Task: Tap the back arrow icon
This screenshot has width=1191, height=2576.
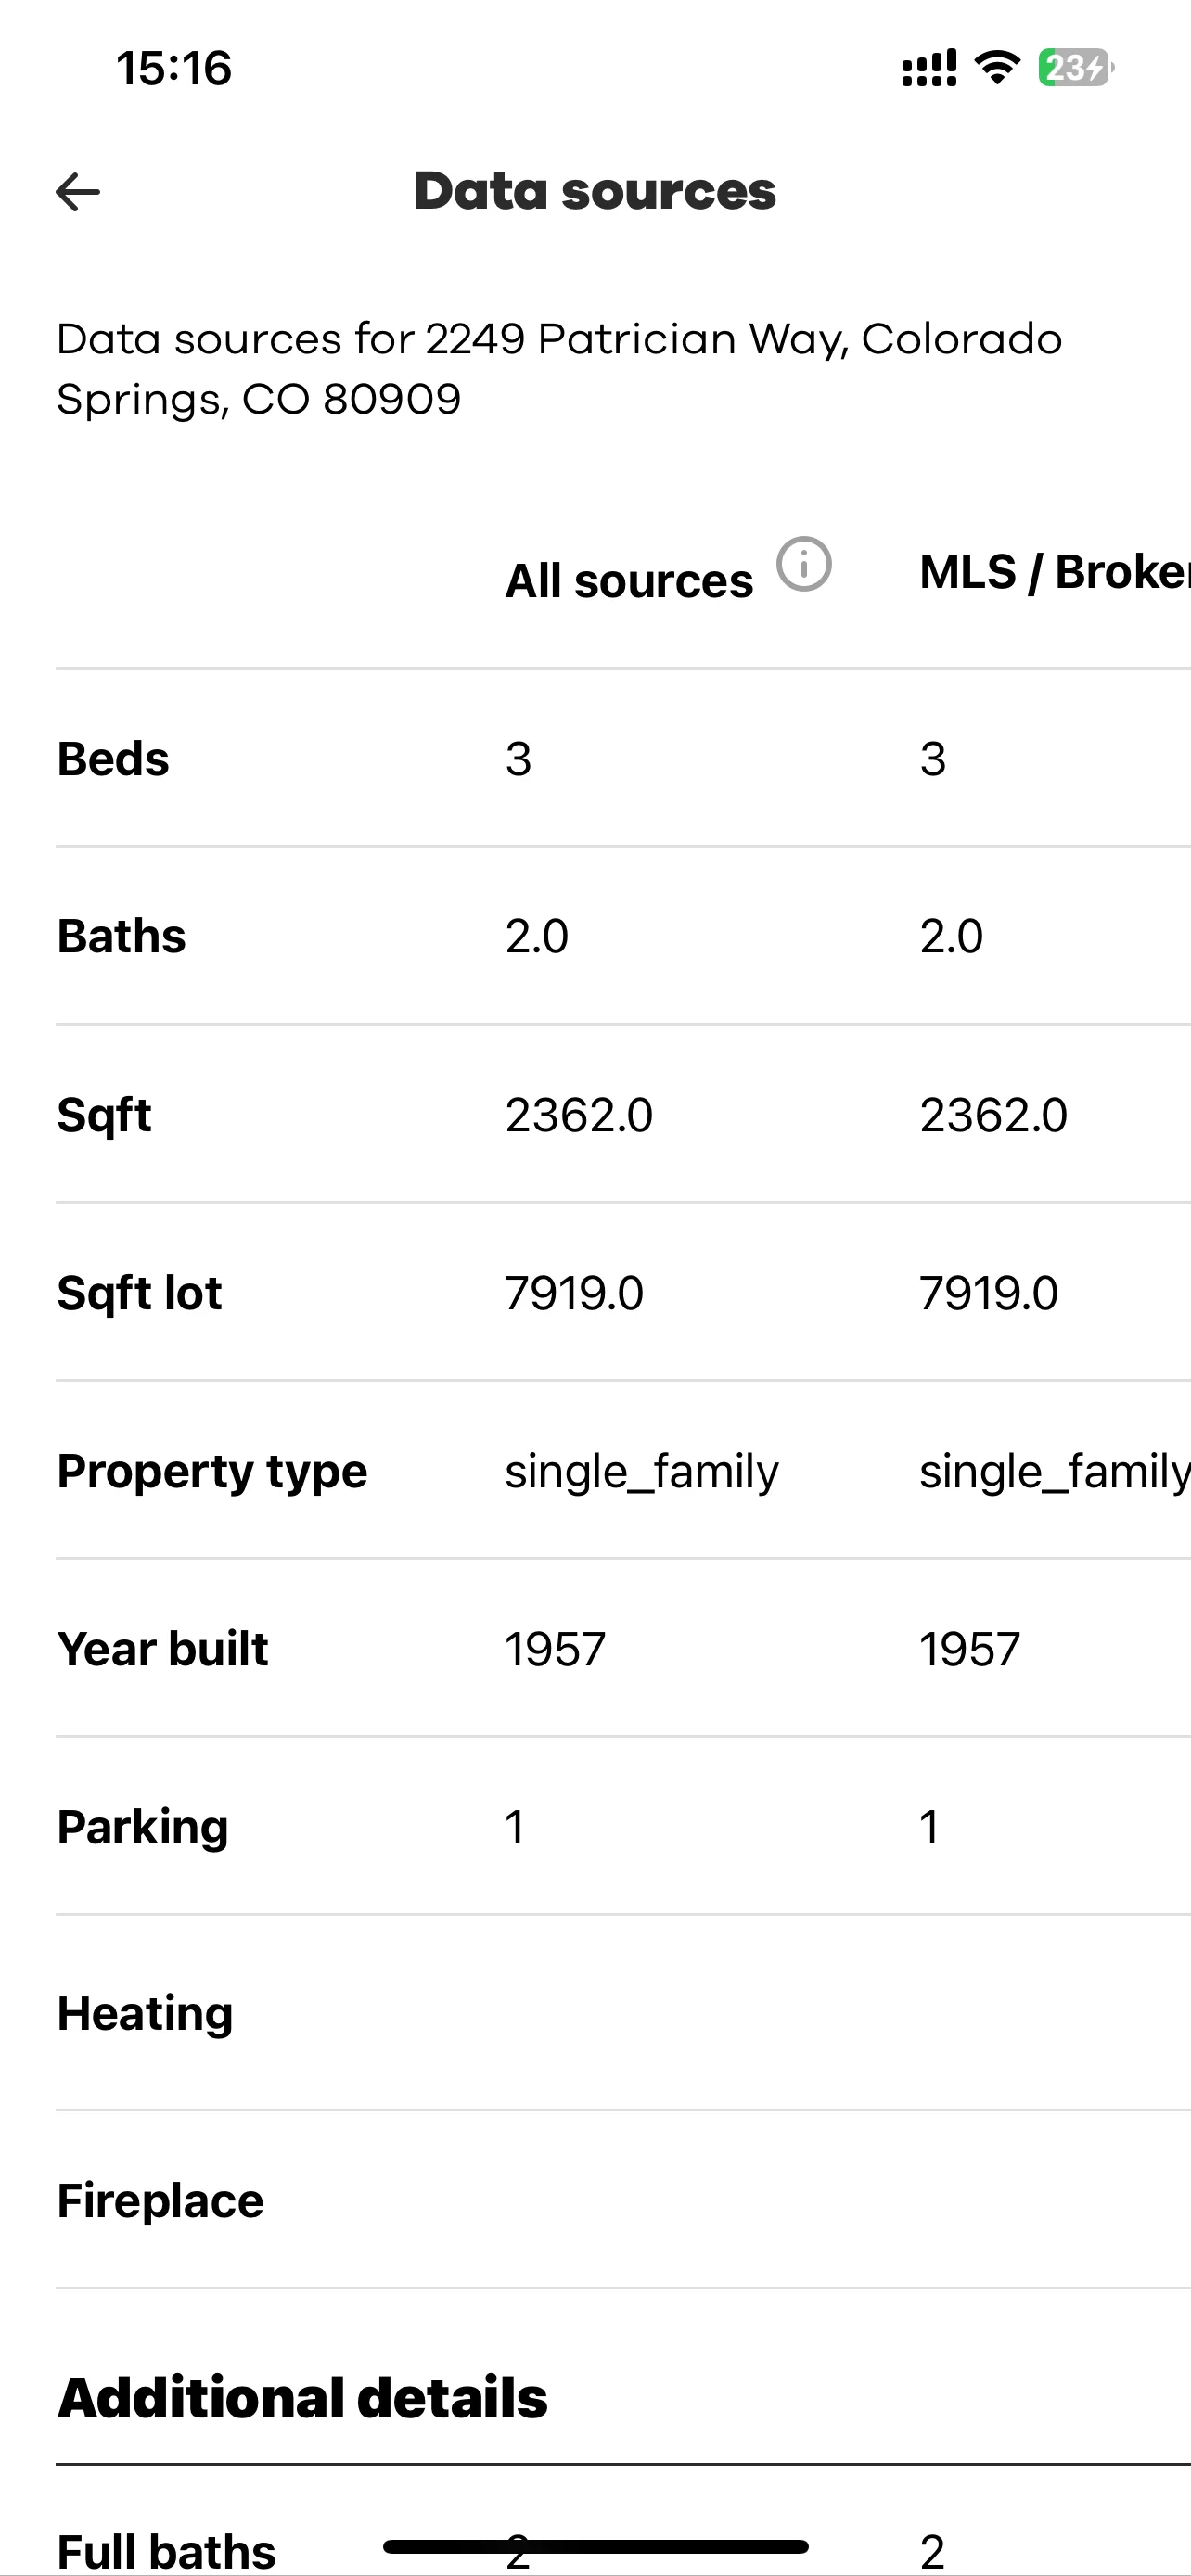Action: pos(78,192)
